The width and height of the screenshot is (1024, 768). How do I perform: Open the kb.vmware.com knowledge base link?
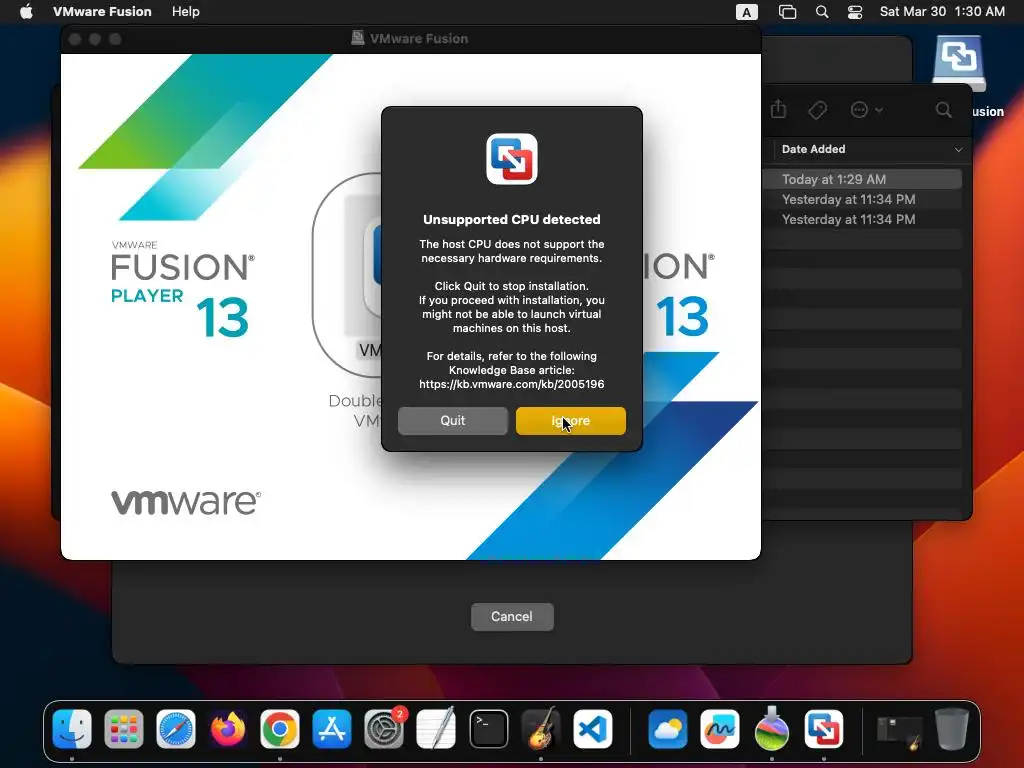tap(511, 384)
